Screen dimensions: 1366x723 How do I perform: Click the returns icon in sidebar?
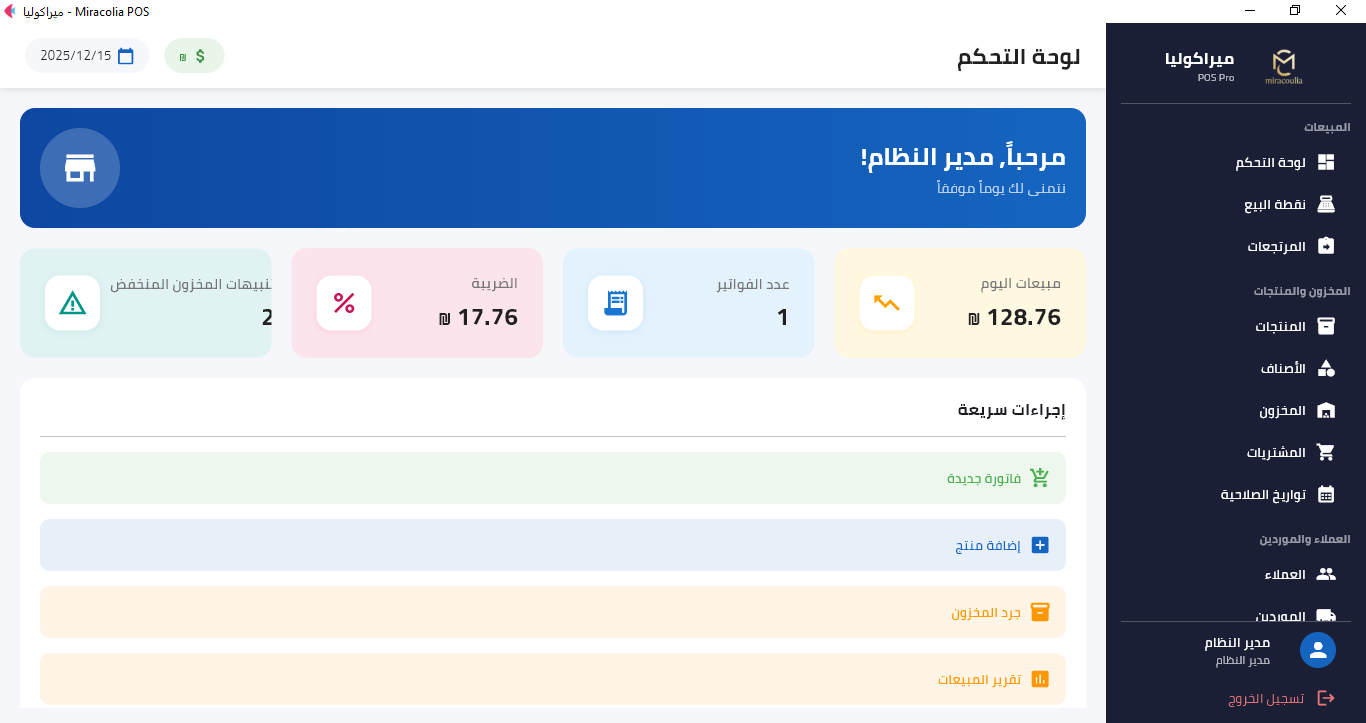coord(1326,246)
